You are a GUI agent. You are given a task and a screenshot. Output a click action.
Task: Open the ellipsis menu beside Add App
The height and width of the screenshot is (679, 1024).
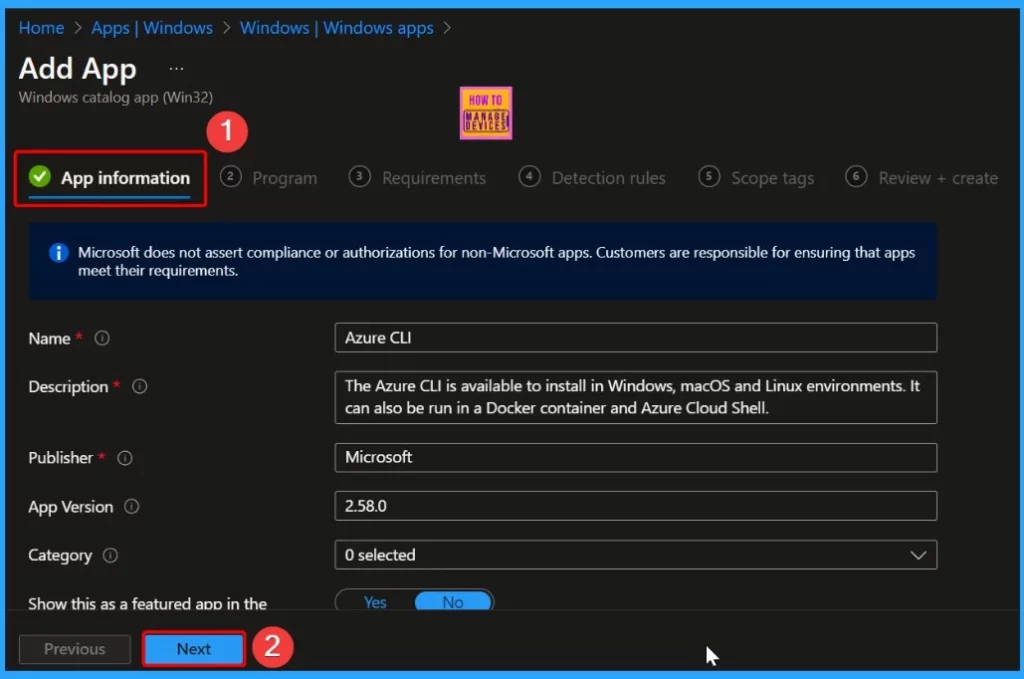(x=176, y=69)
